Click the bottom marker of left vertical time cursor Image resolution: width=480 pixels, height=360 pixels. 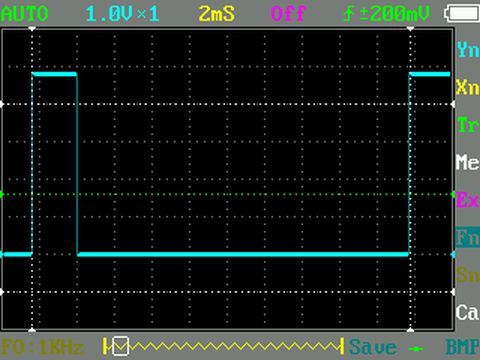click(32, 330)
